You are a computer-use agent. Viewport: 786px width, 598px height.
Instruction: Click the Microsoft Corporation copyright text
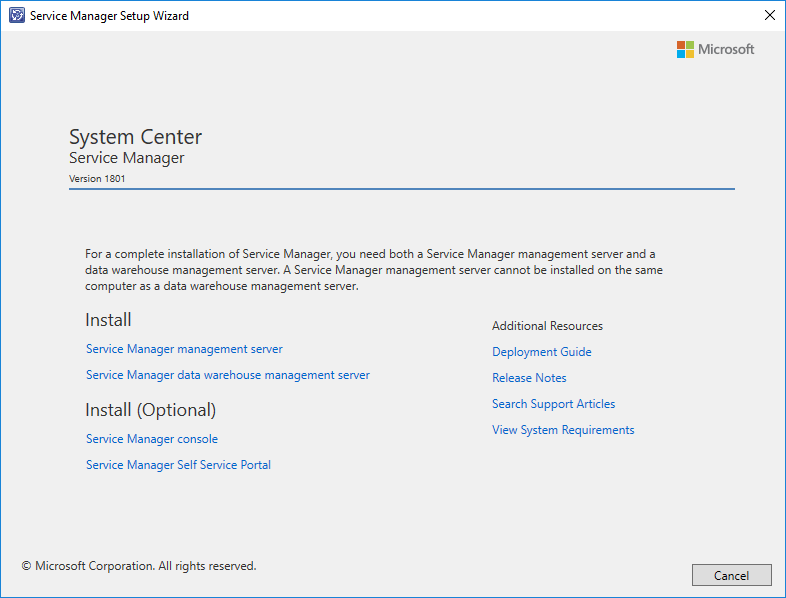point(139,566)
